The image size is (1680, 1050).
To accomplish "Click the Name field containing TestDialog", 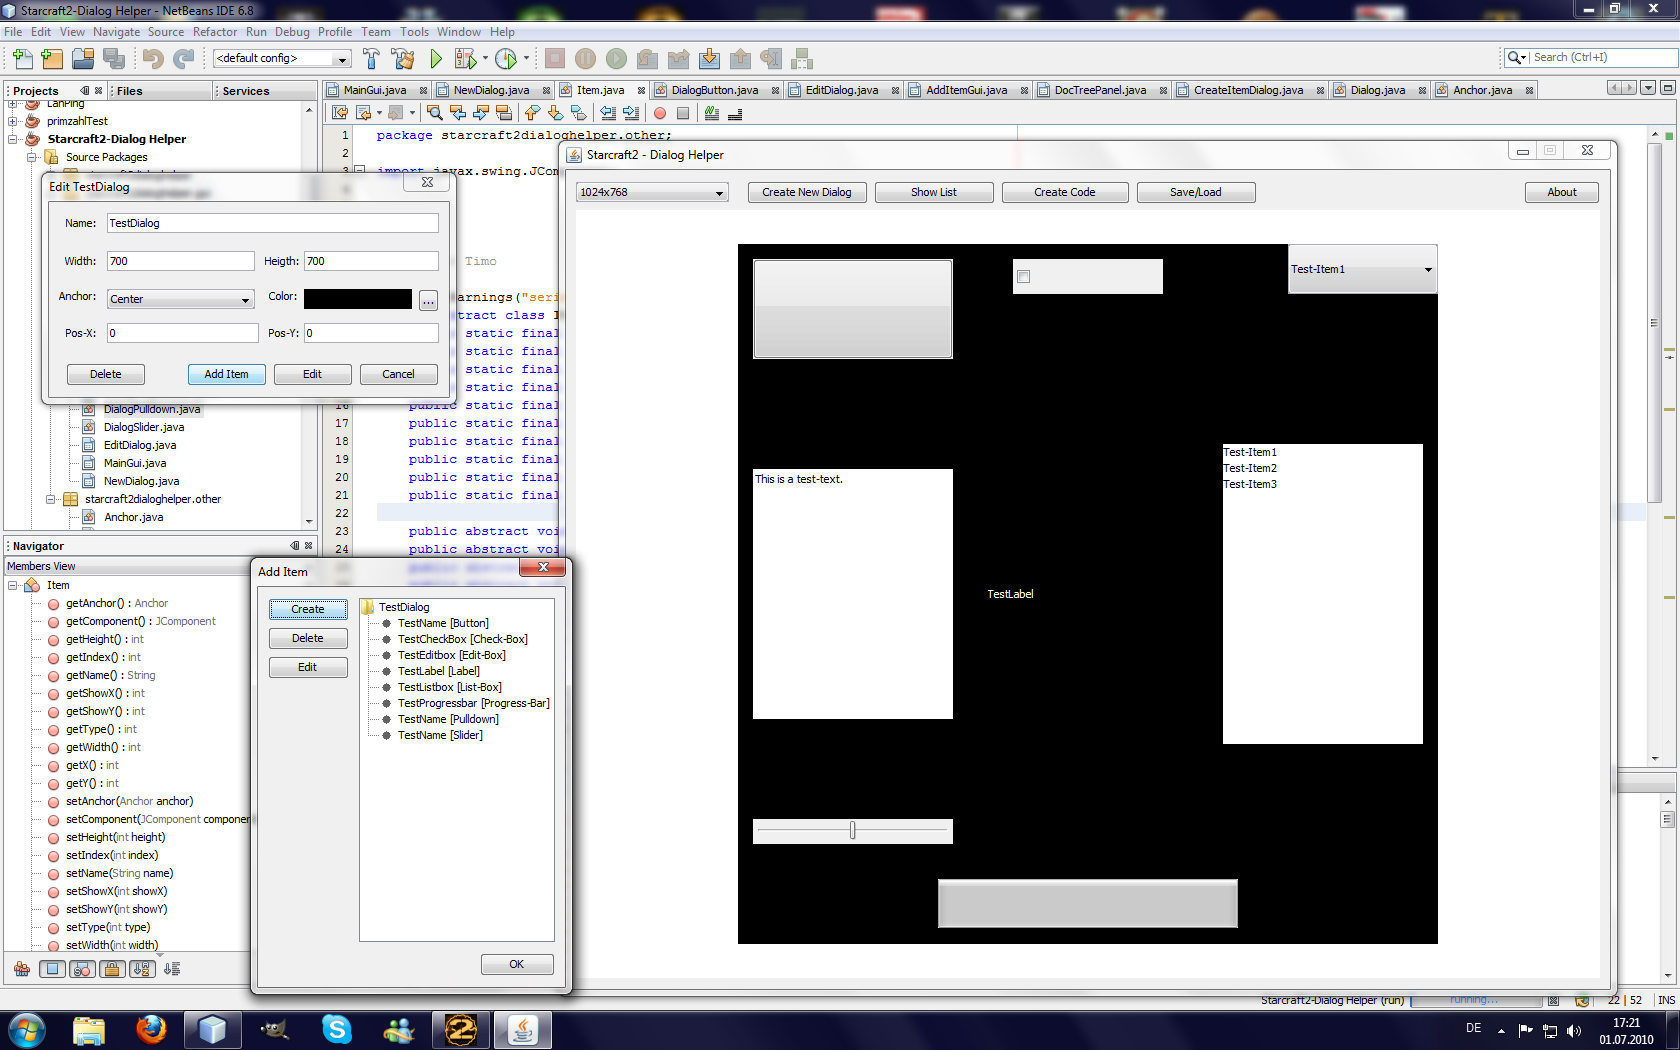I will tap(272, 223).
